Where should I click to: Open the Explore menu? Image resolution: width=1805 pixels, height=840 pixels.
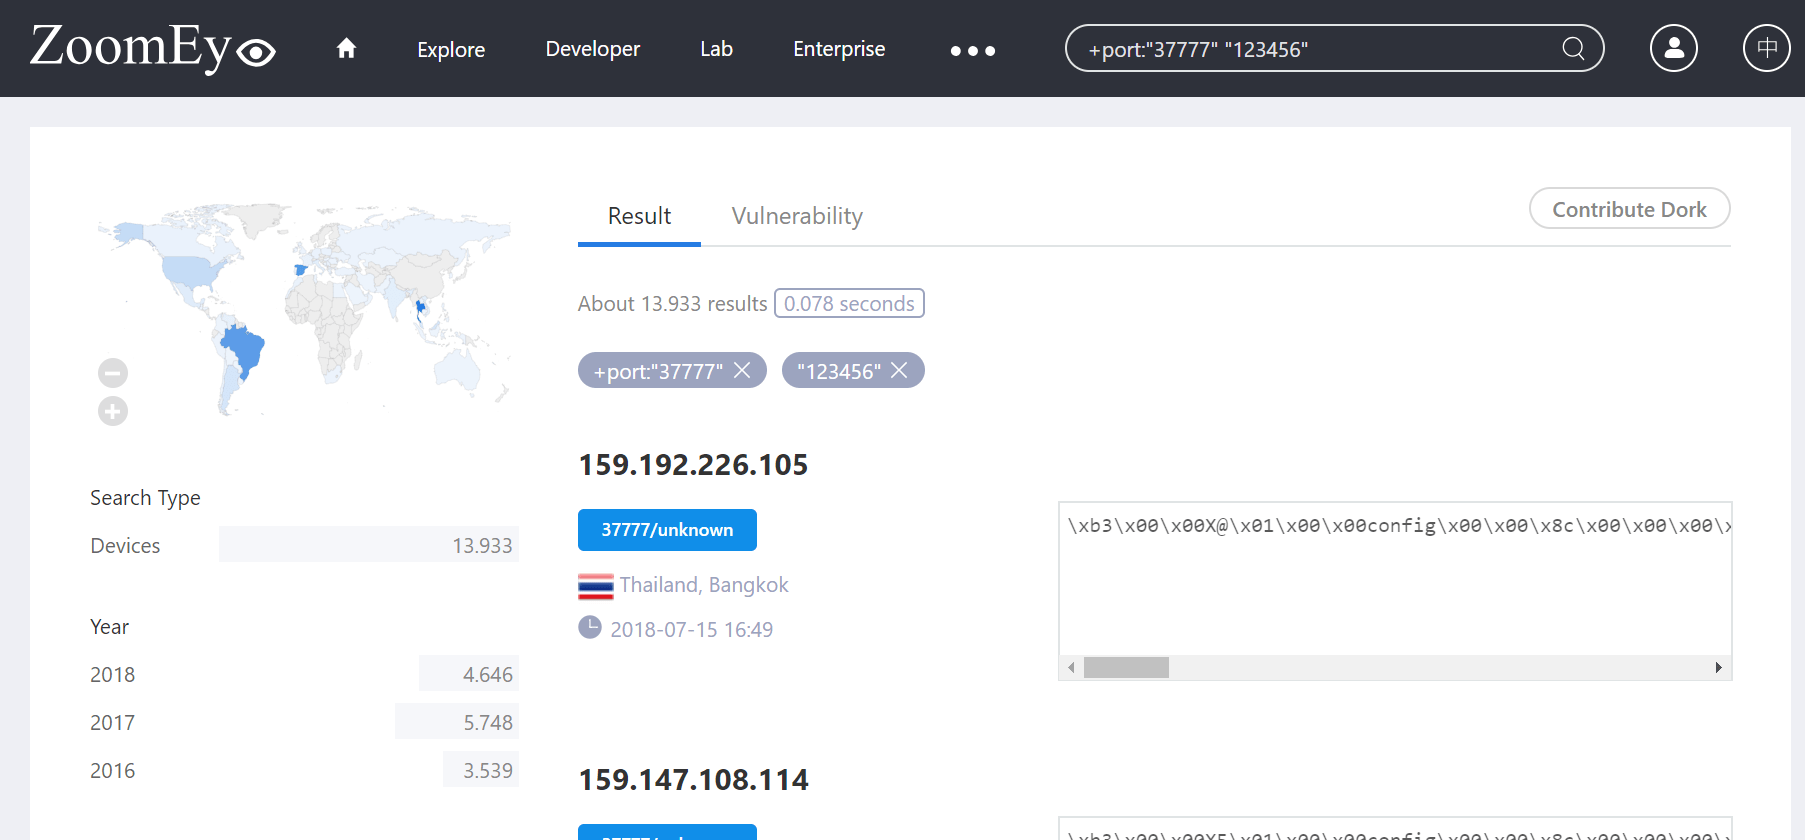[451, 49]
